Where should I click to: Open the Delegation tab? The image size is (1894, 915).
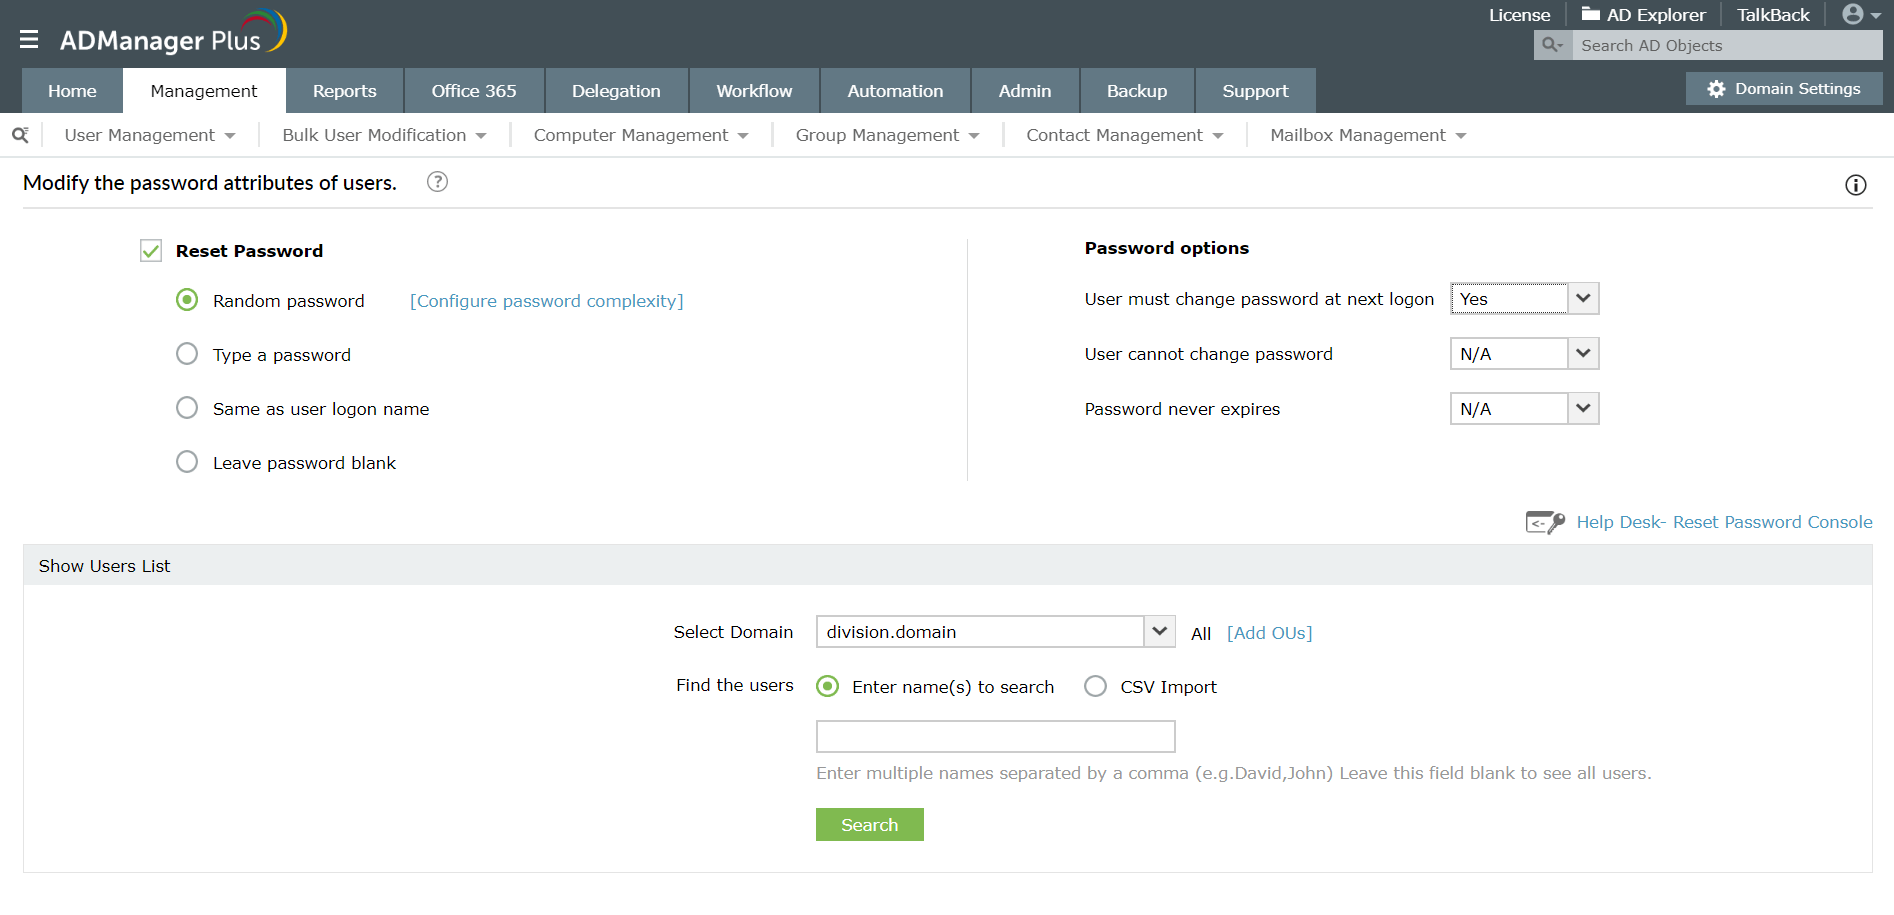tap(616, 91)
